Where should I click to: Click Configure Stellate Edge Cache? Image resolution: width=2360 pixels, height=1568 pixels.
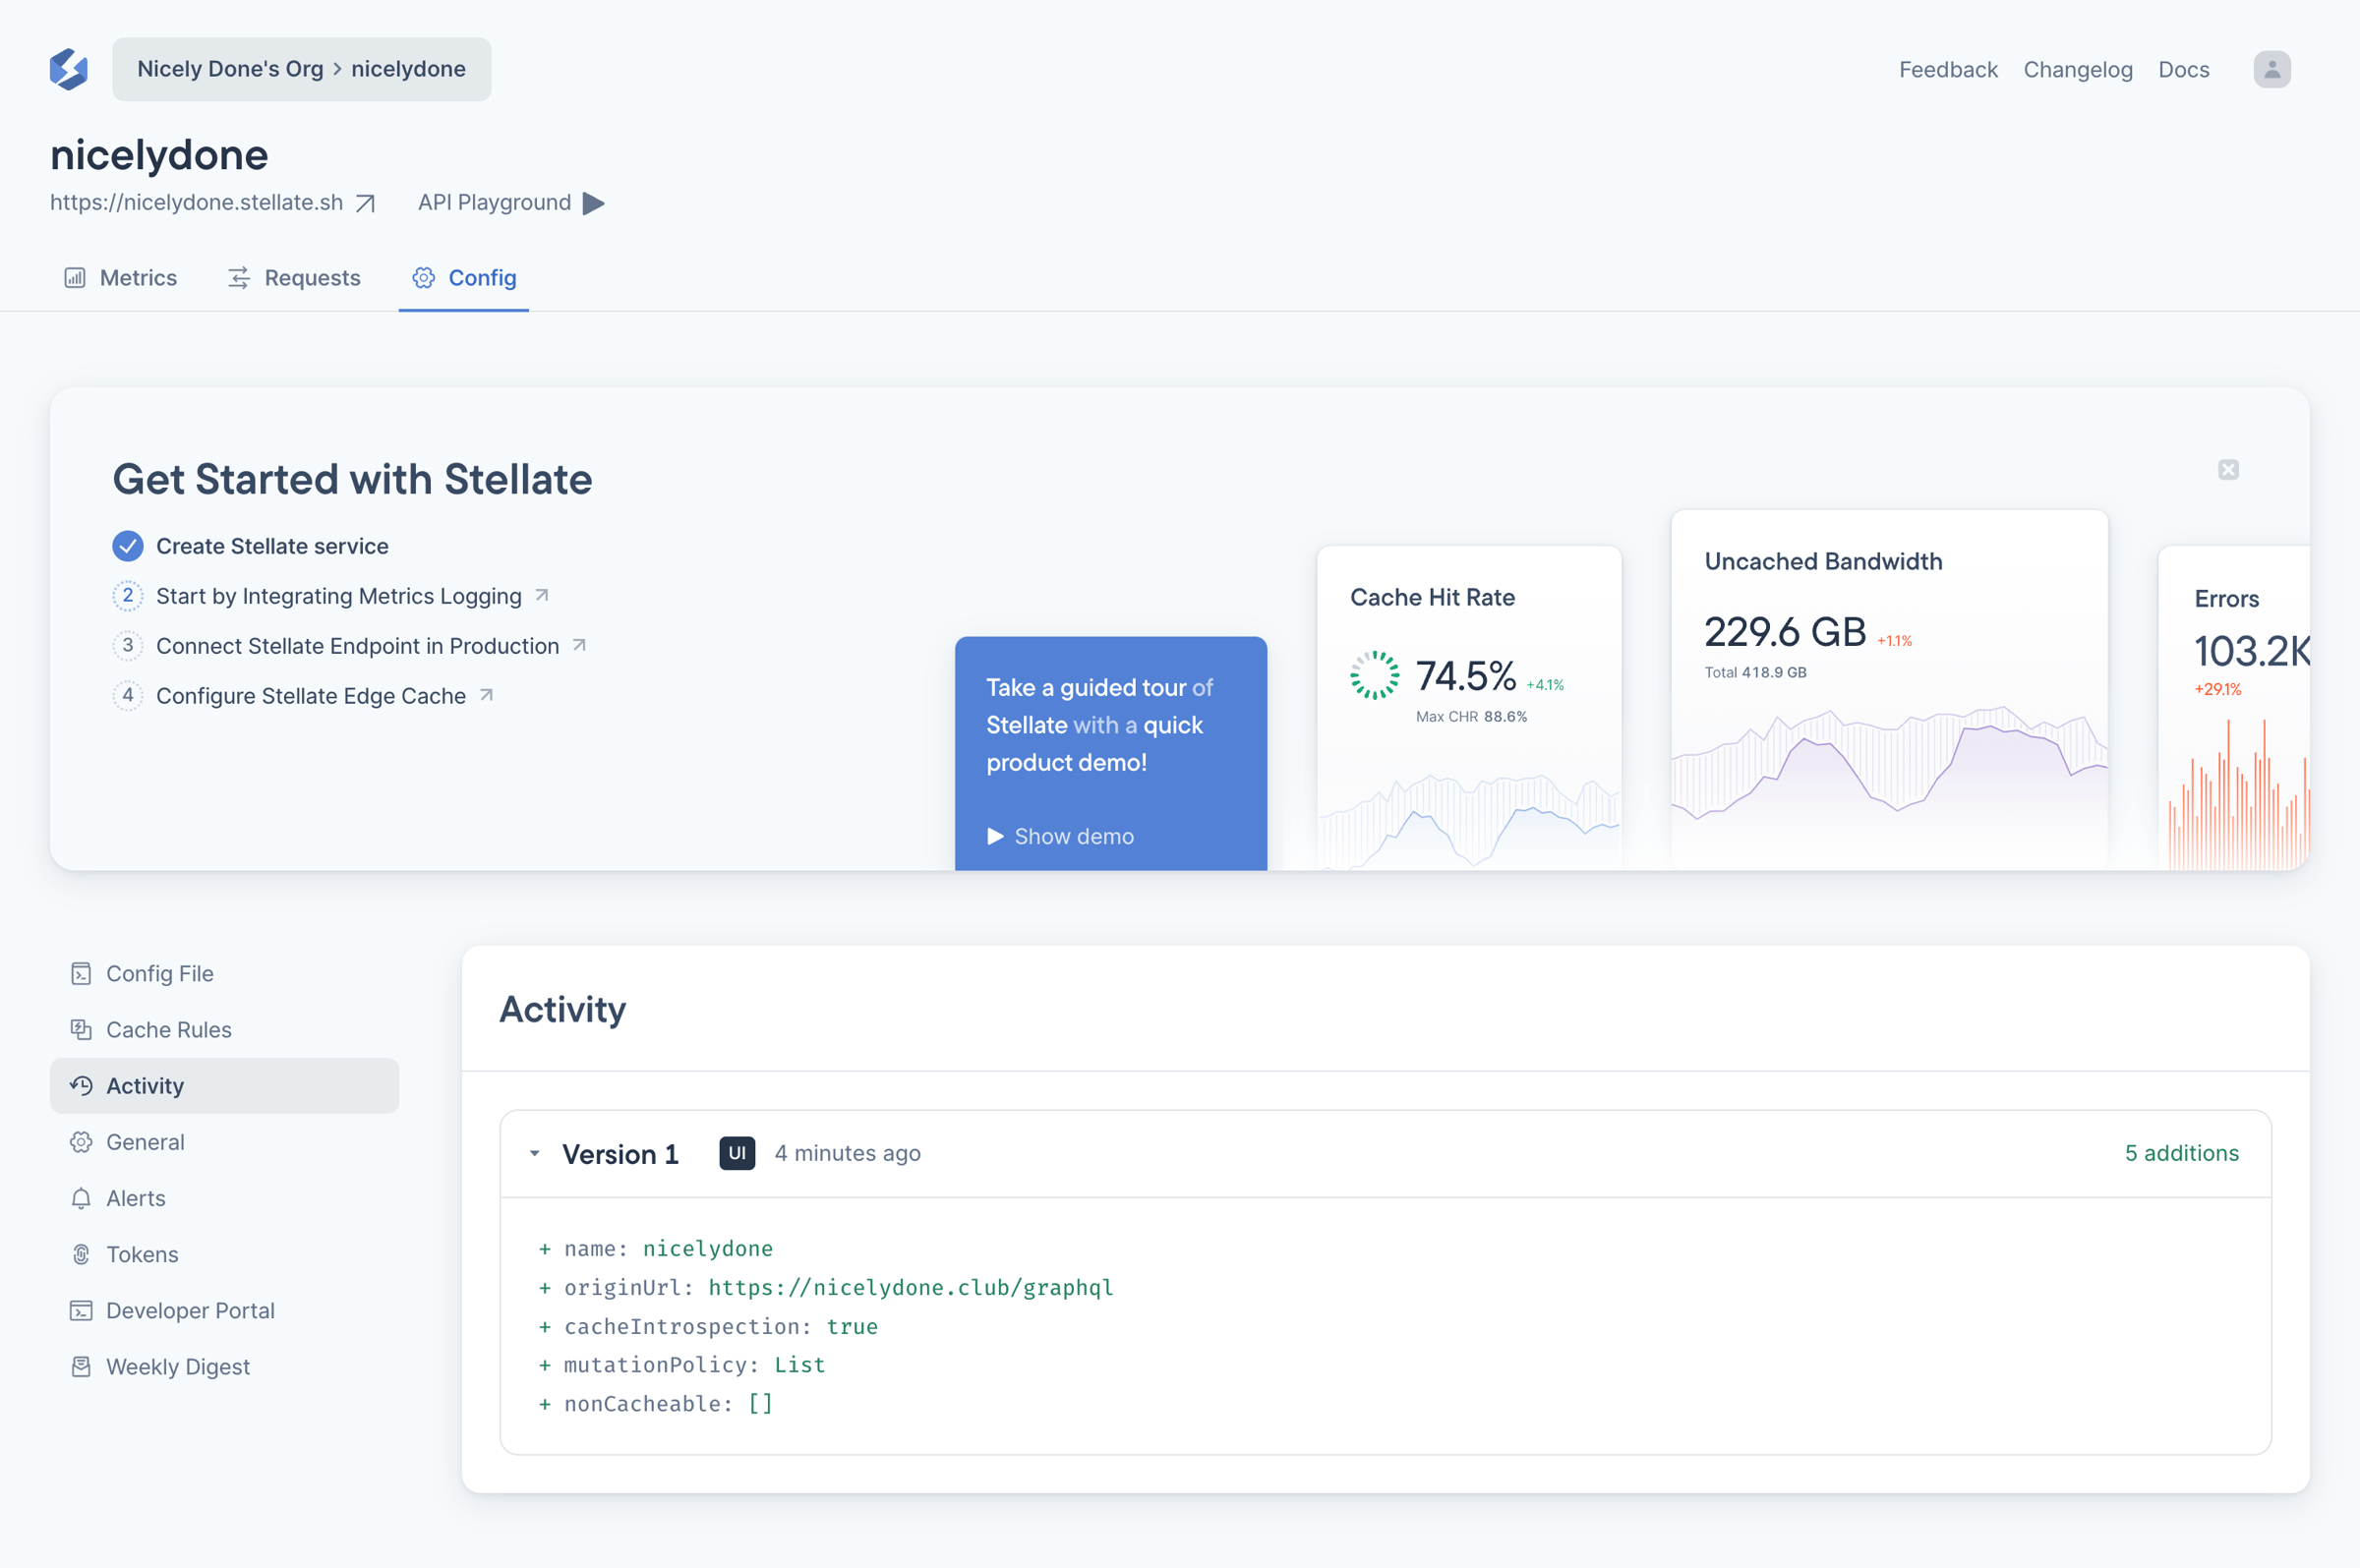(x=311, y=696)
